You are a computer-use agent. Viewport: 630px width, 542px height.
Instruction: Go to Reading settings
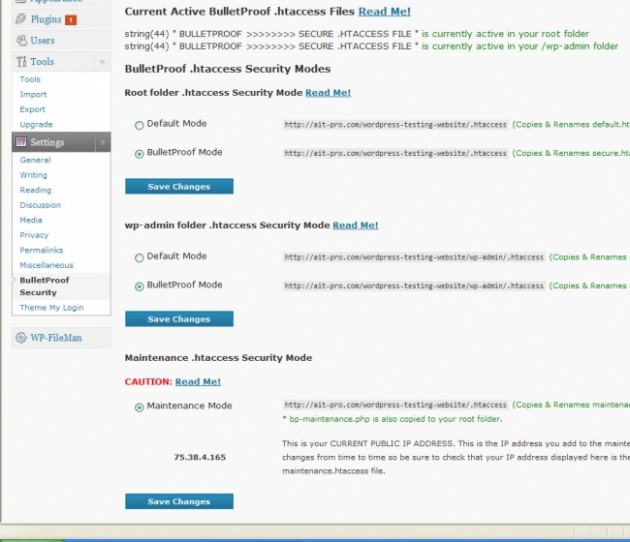pos(35,190)
